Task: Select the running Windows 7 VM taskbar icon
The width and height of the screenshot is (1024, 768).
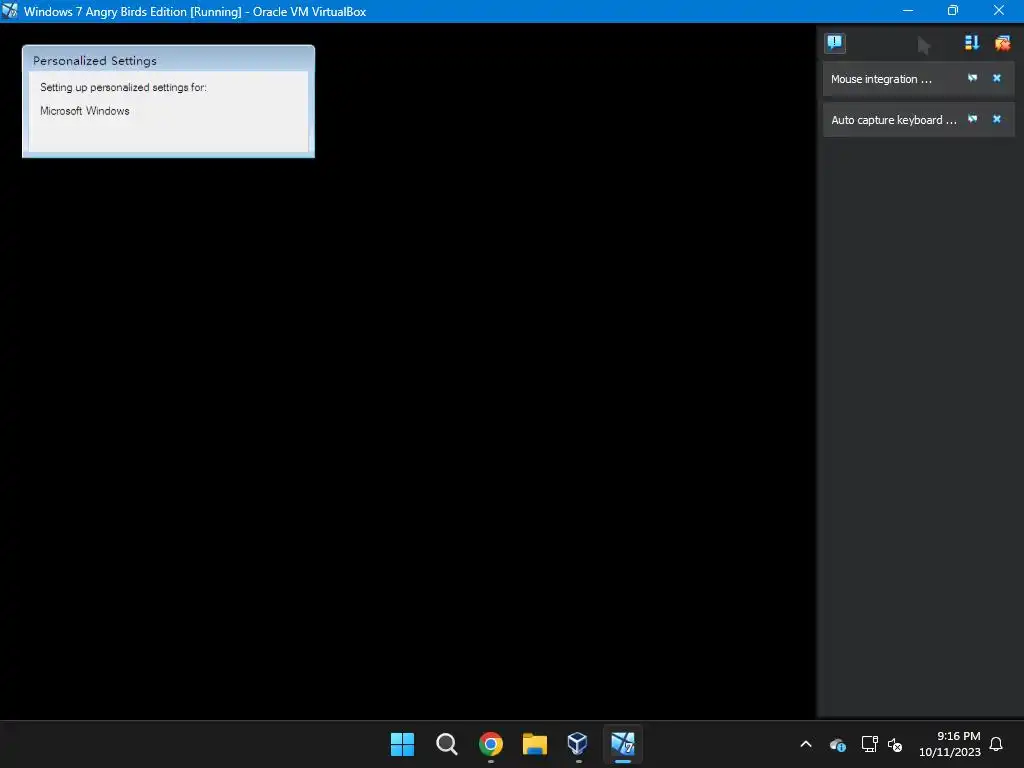Action: (622, 744)
